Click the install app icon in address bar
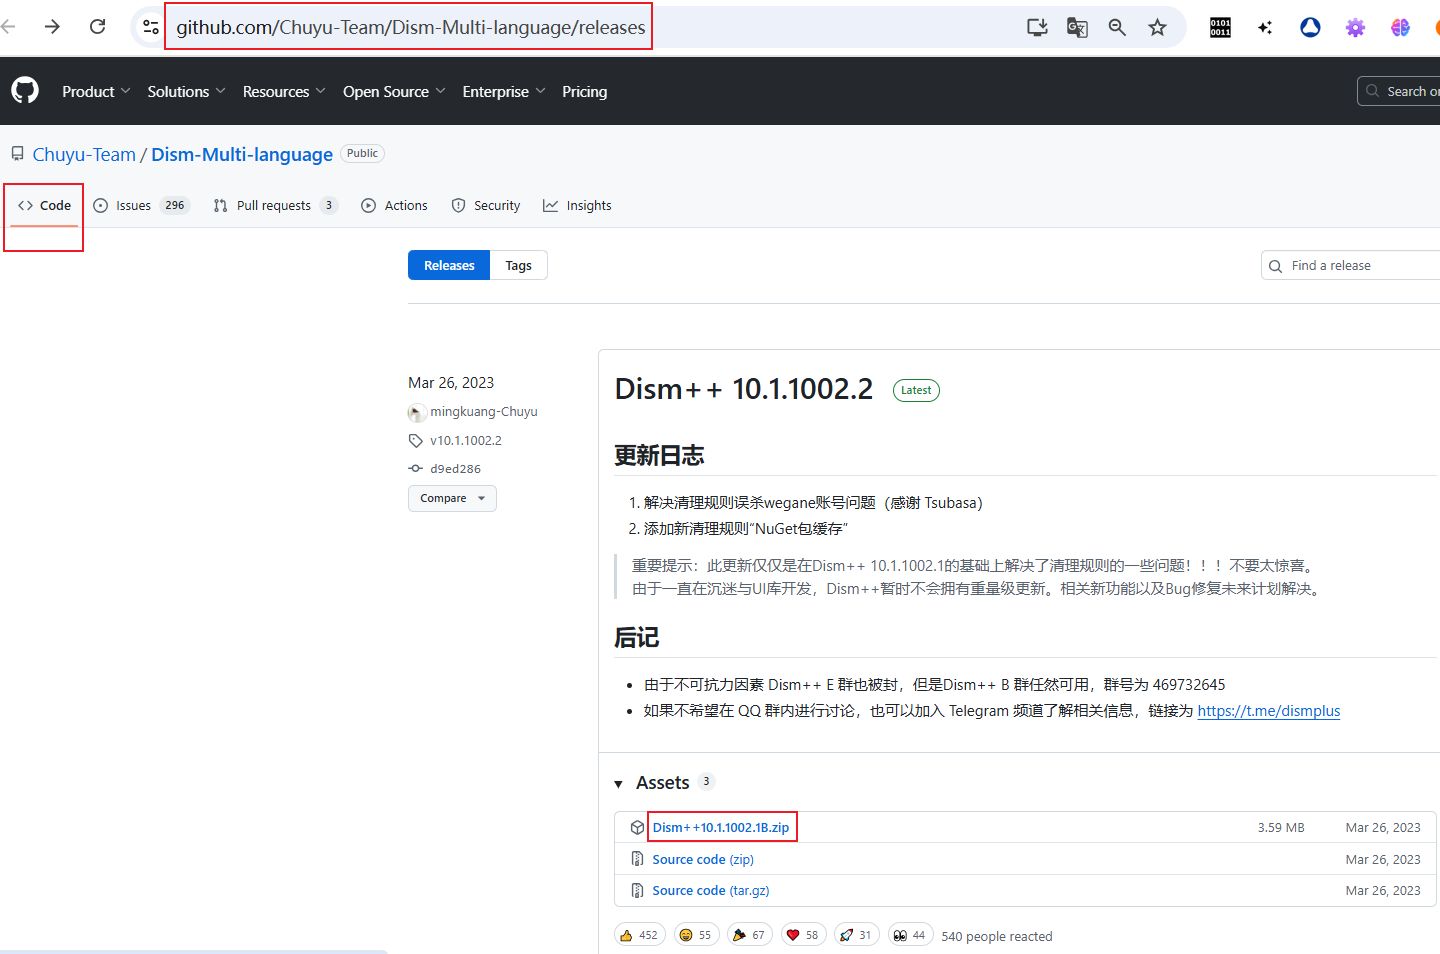Viewport: 1440px width, 954px height. tap(1037, 27)
